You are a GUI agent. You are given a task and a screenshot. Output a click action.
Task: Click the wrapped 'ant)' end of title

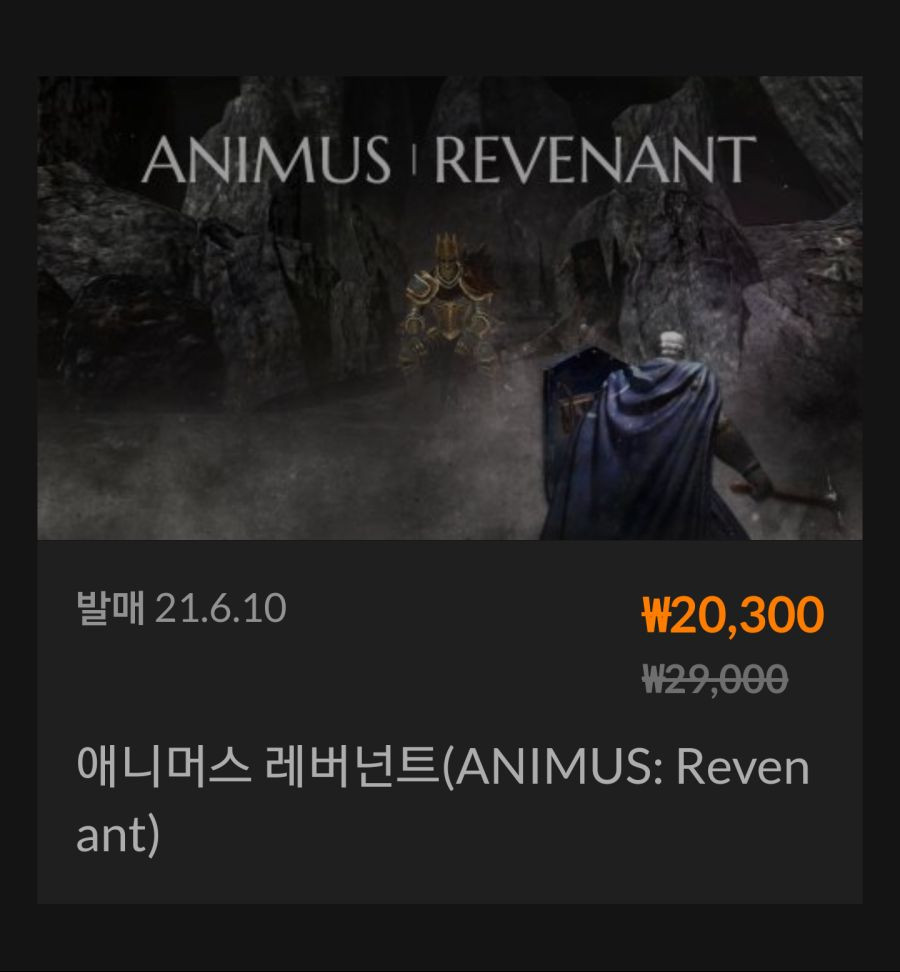[118, 835]
